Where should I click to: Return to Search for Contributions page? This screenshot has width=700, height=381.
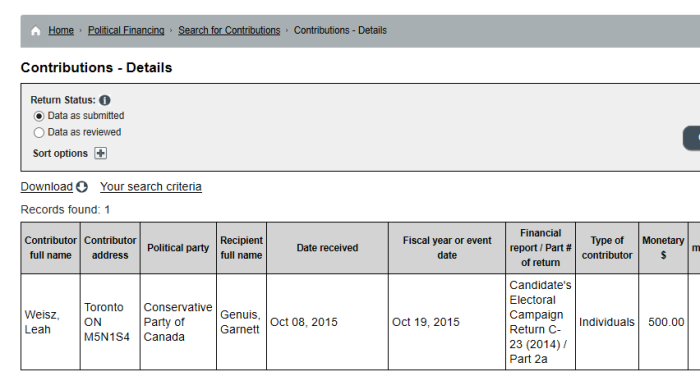pos(229,30)
